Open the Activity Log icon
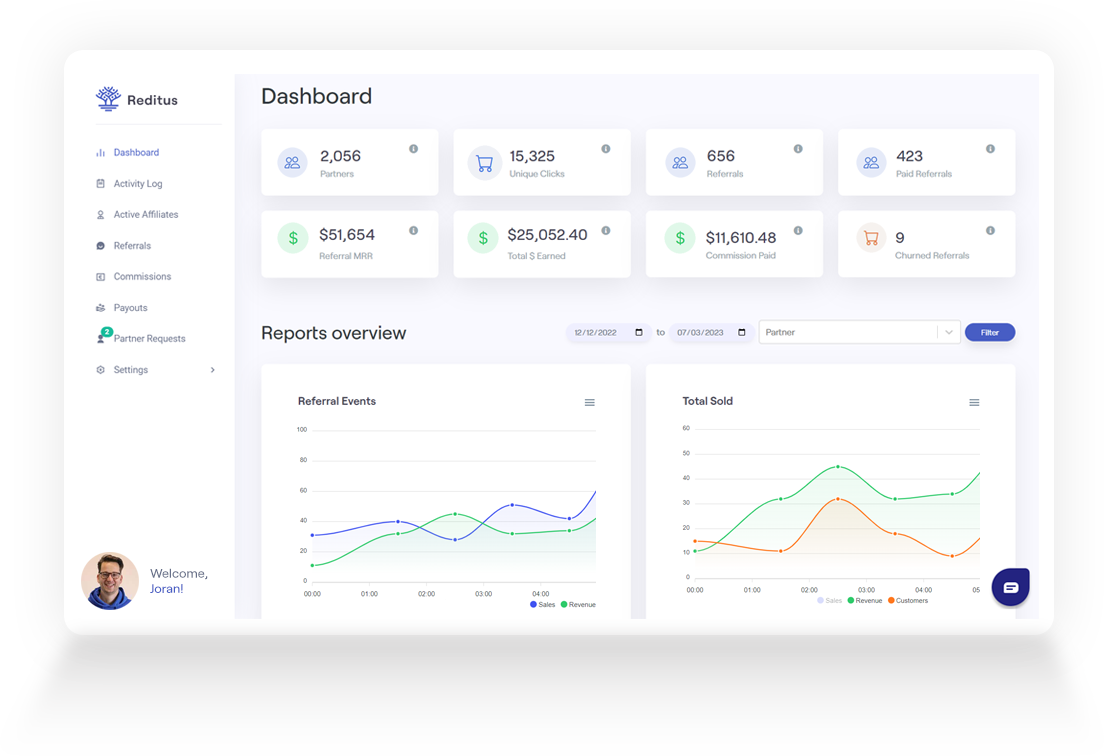The width and height of the screenshot is (1104, 756). pos(101,183)
